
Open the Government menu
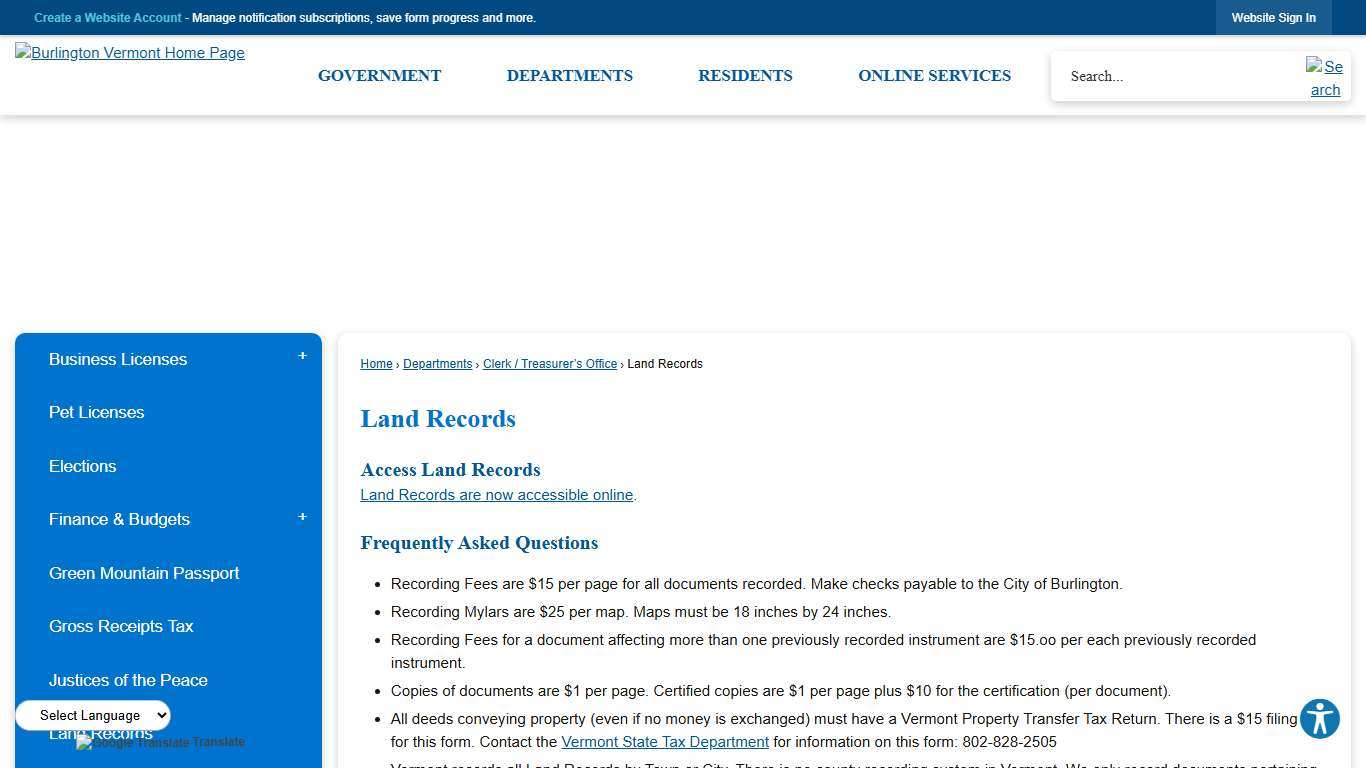pyautogui.click(x=379, y=76)
